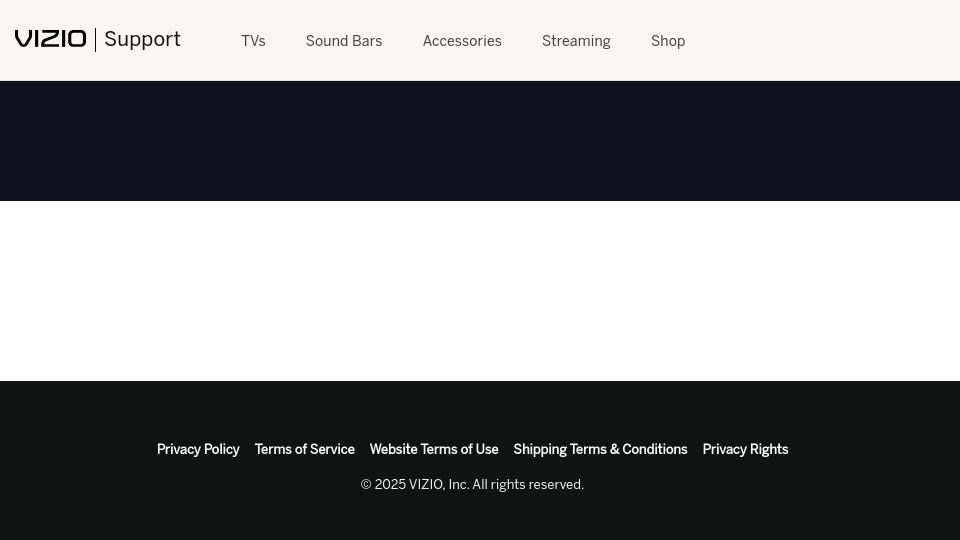Open the Privacy Policy link
Image resolution: width=960 pixels, height=540 pixels.
(x=198, y=449)
